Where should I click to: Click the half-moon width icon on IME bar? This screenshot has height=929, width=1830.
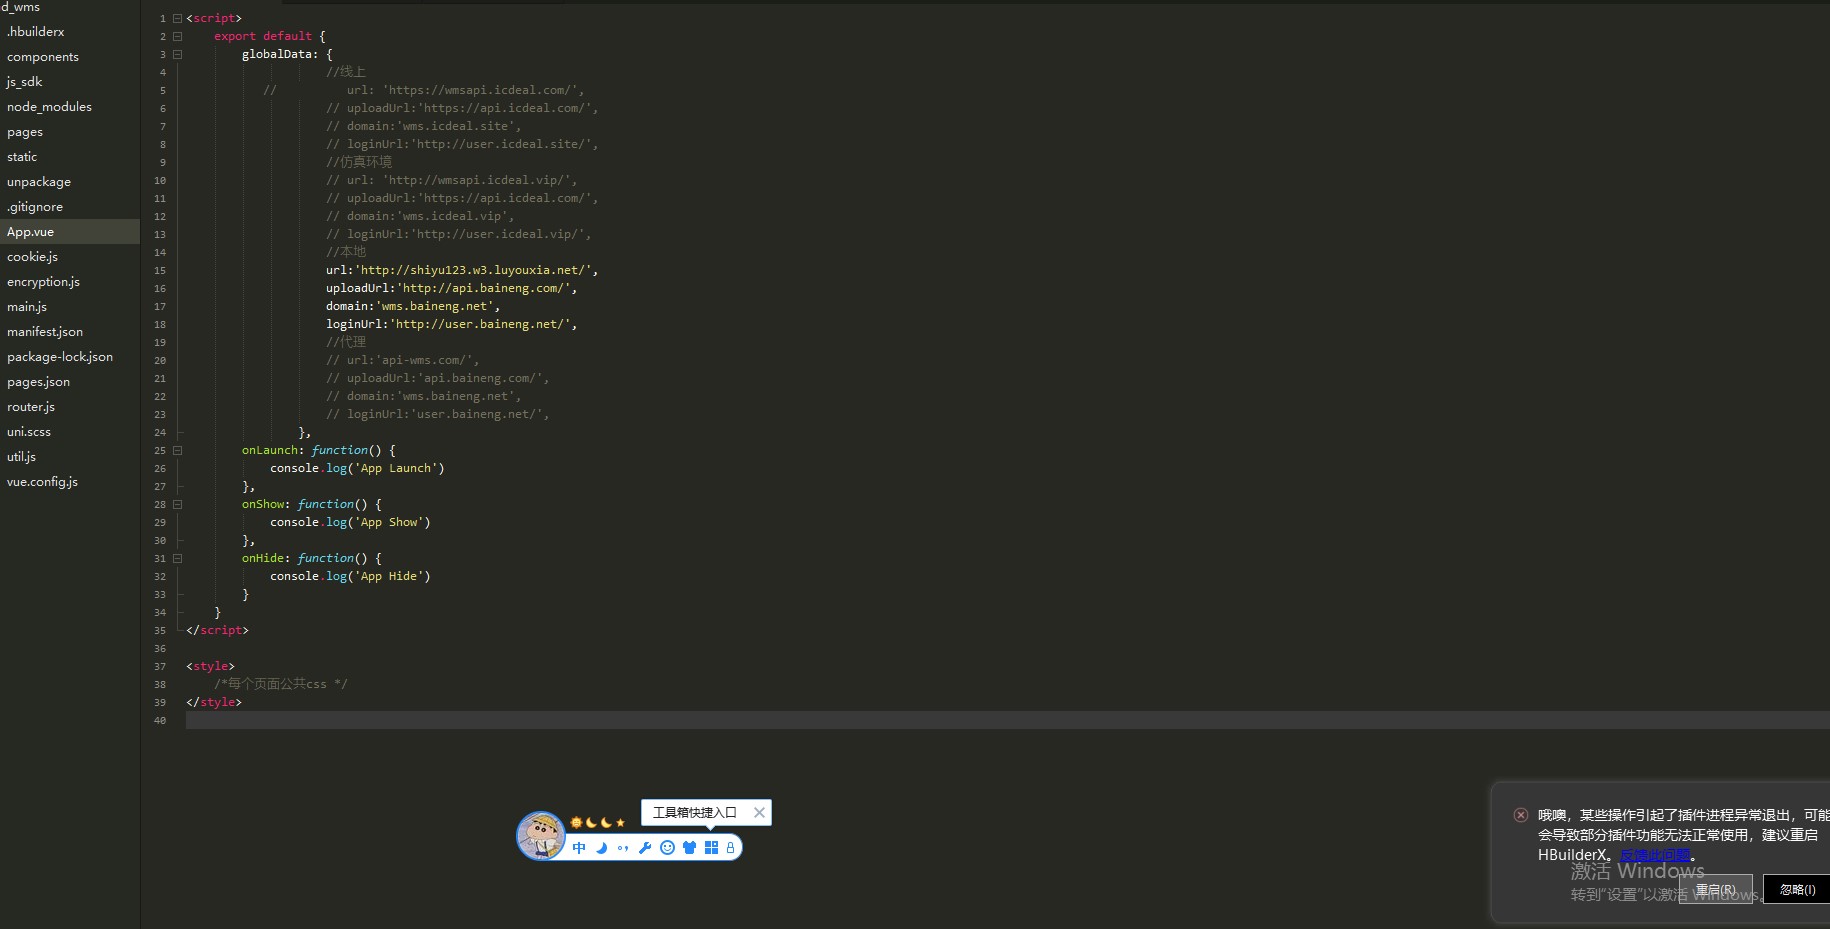pos(602,848)
